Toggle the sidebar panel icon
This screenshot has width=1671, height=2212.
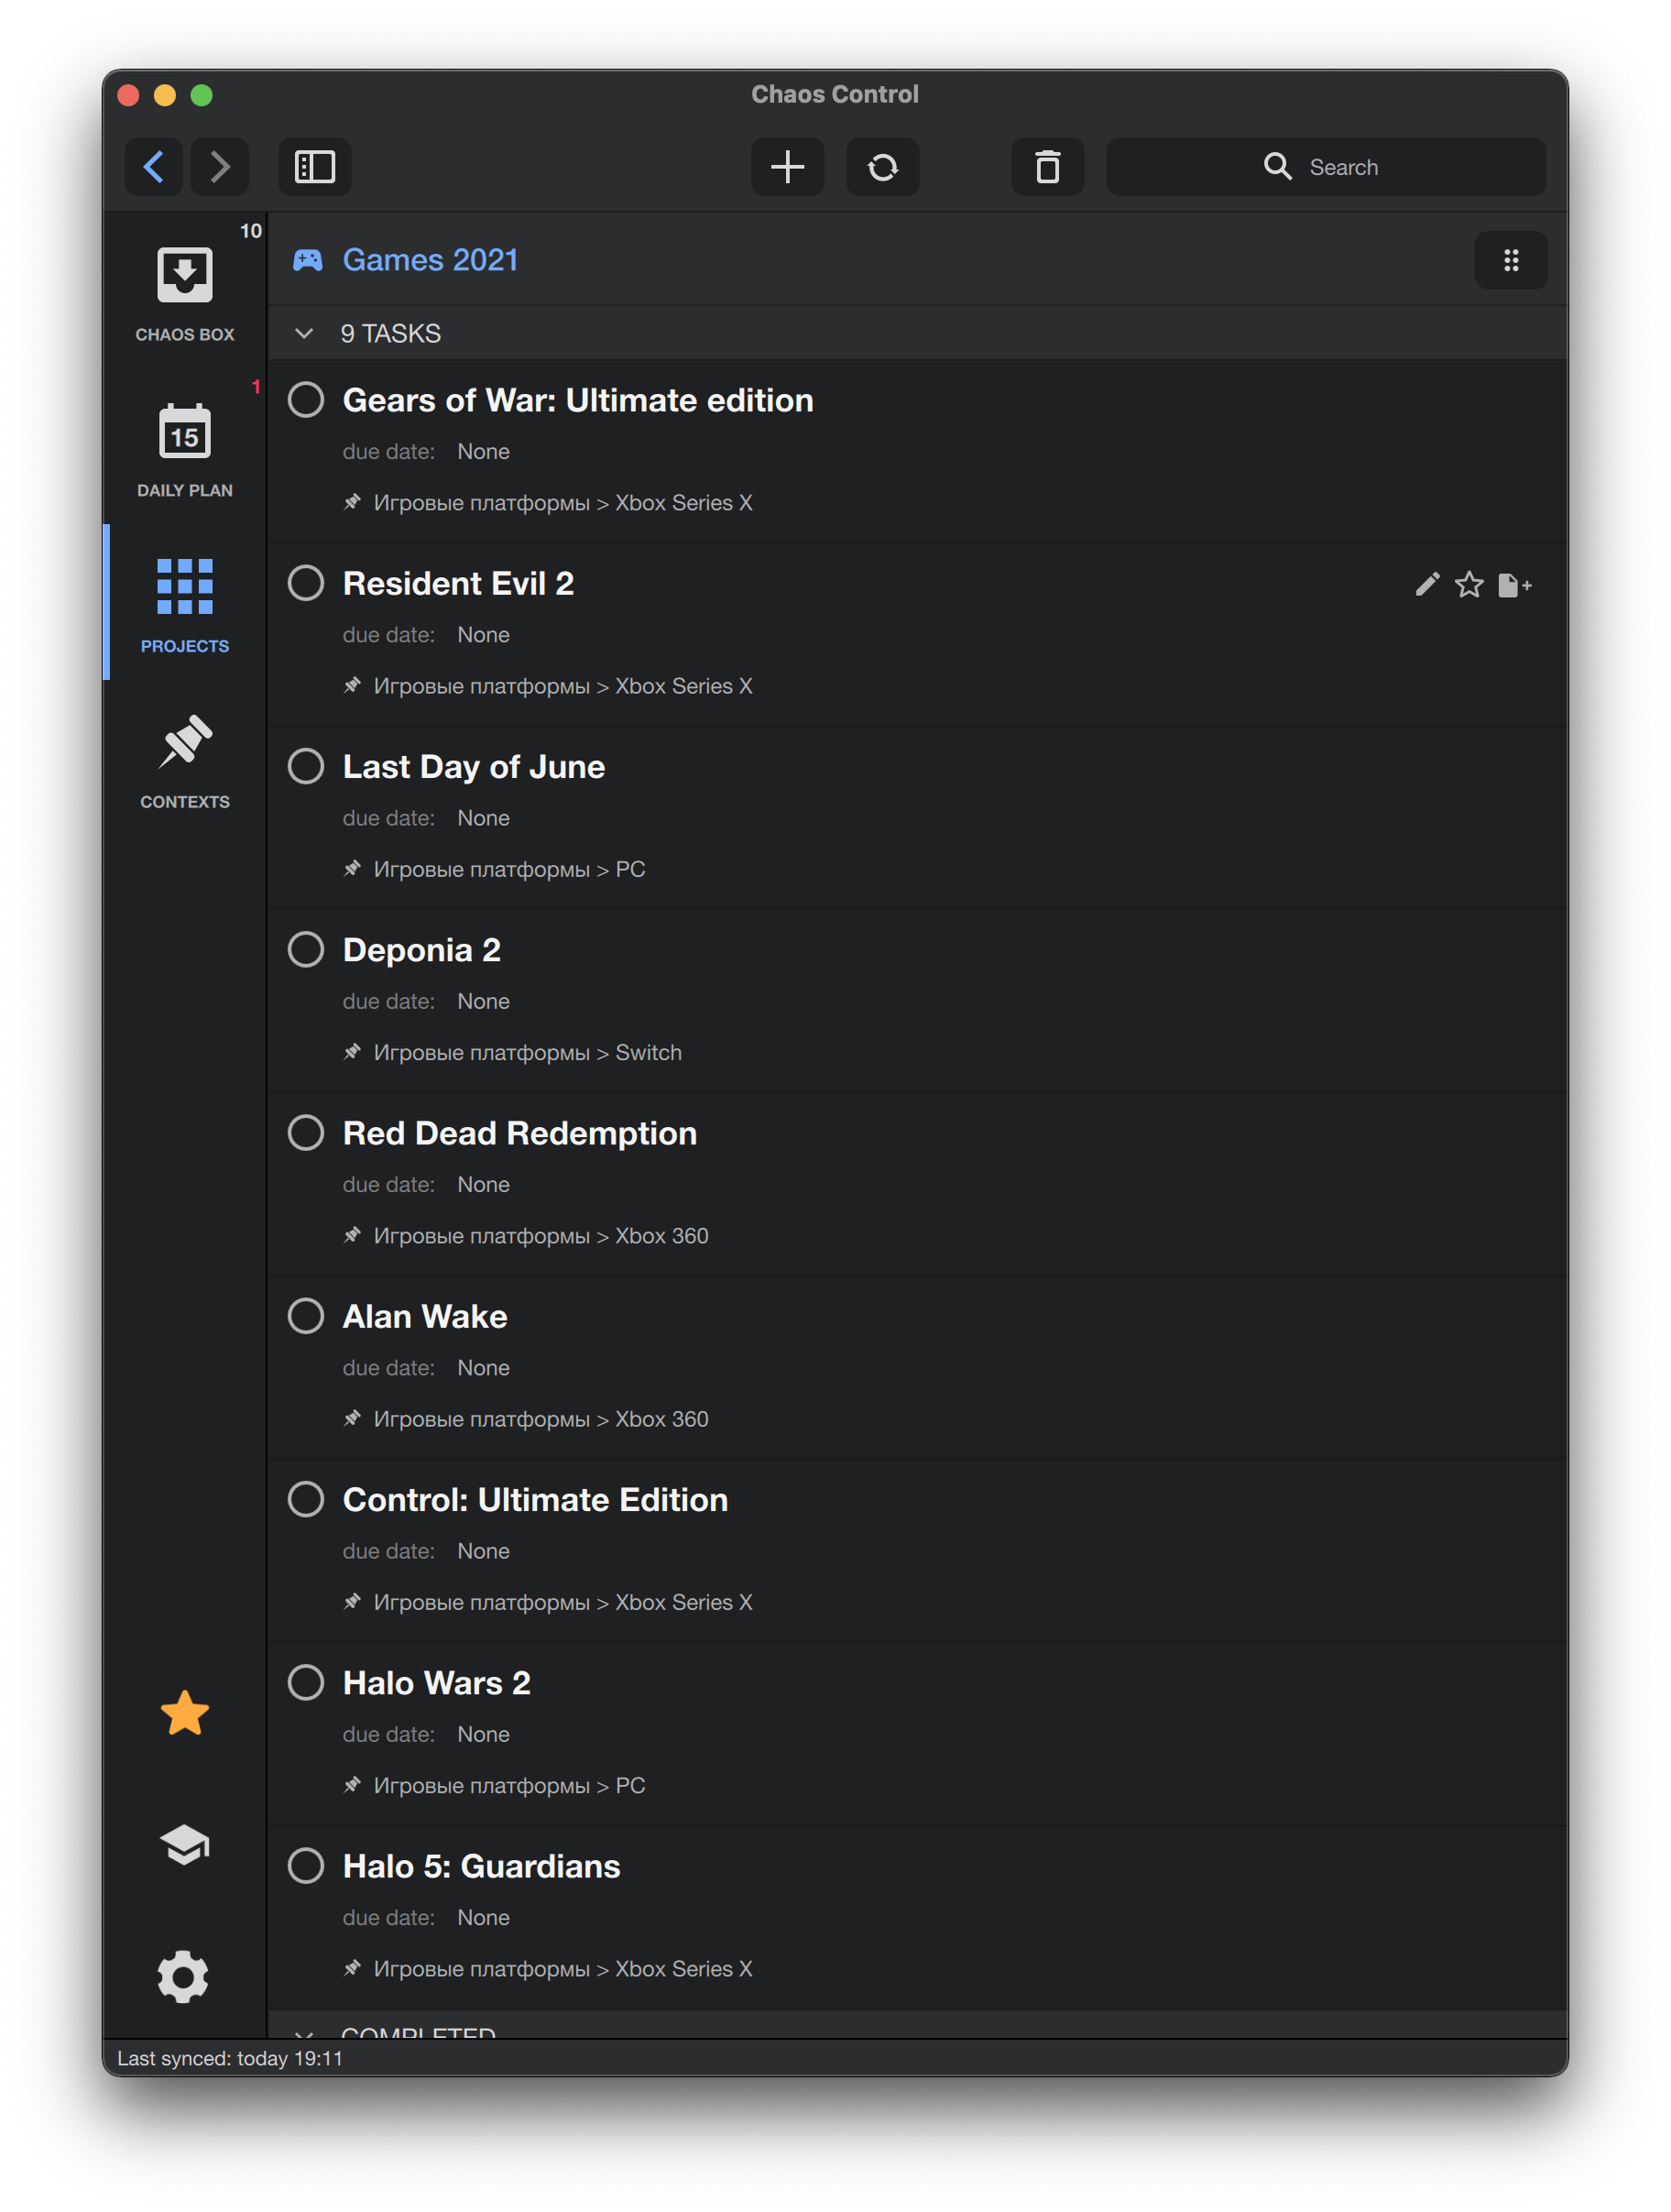click(x=315, y=167)
